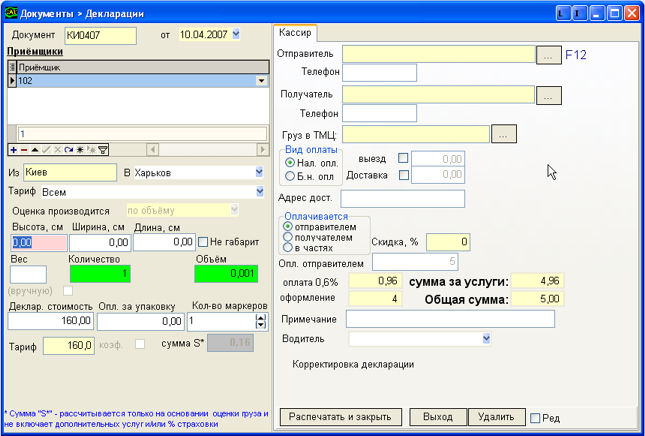Click the black star bookmark icon

(x=80, y=150)
